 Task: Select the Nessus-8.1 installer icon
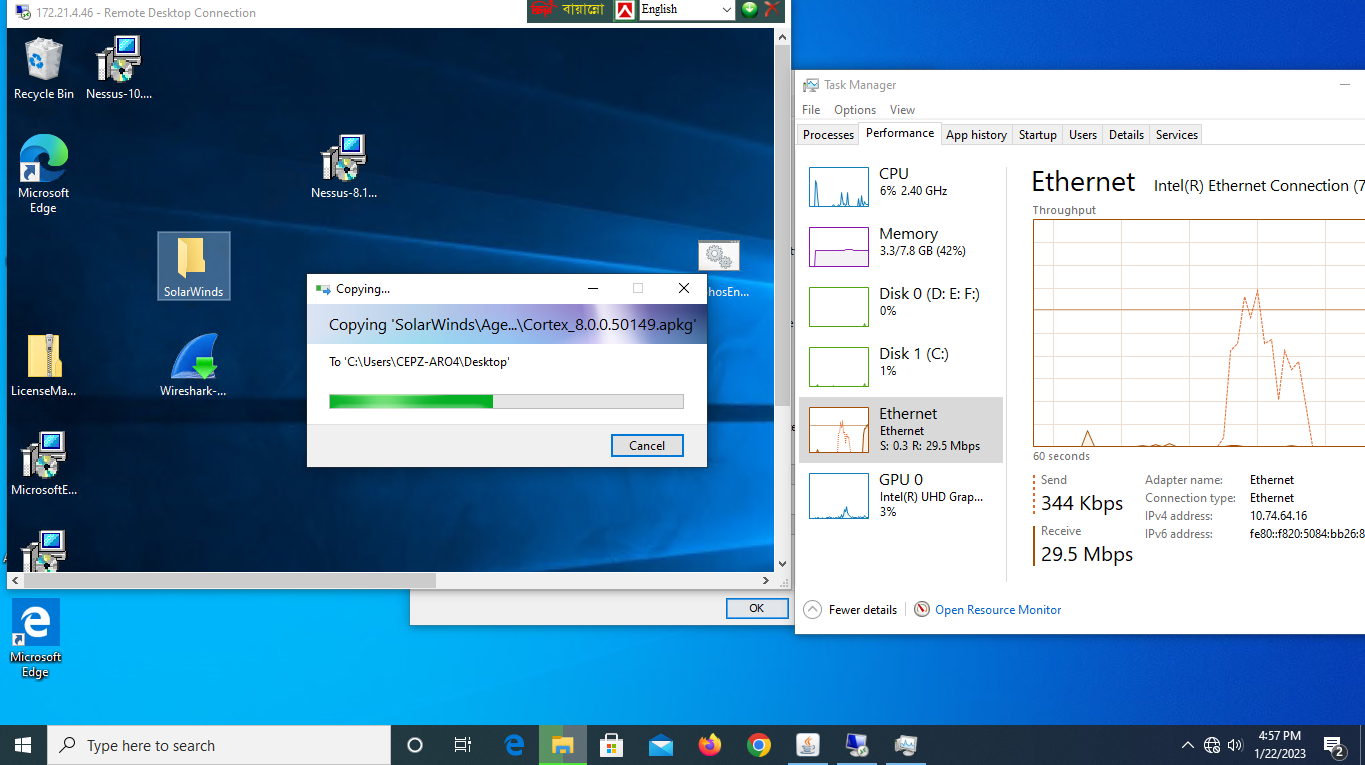[343, 167]
